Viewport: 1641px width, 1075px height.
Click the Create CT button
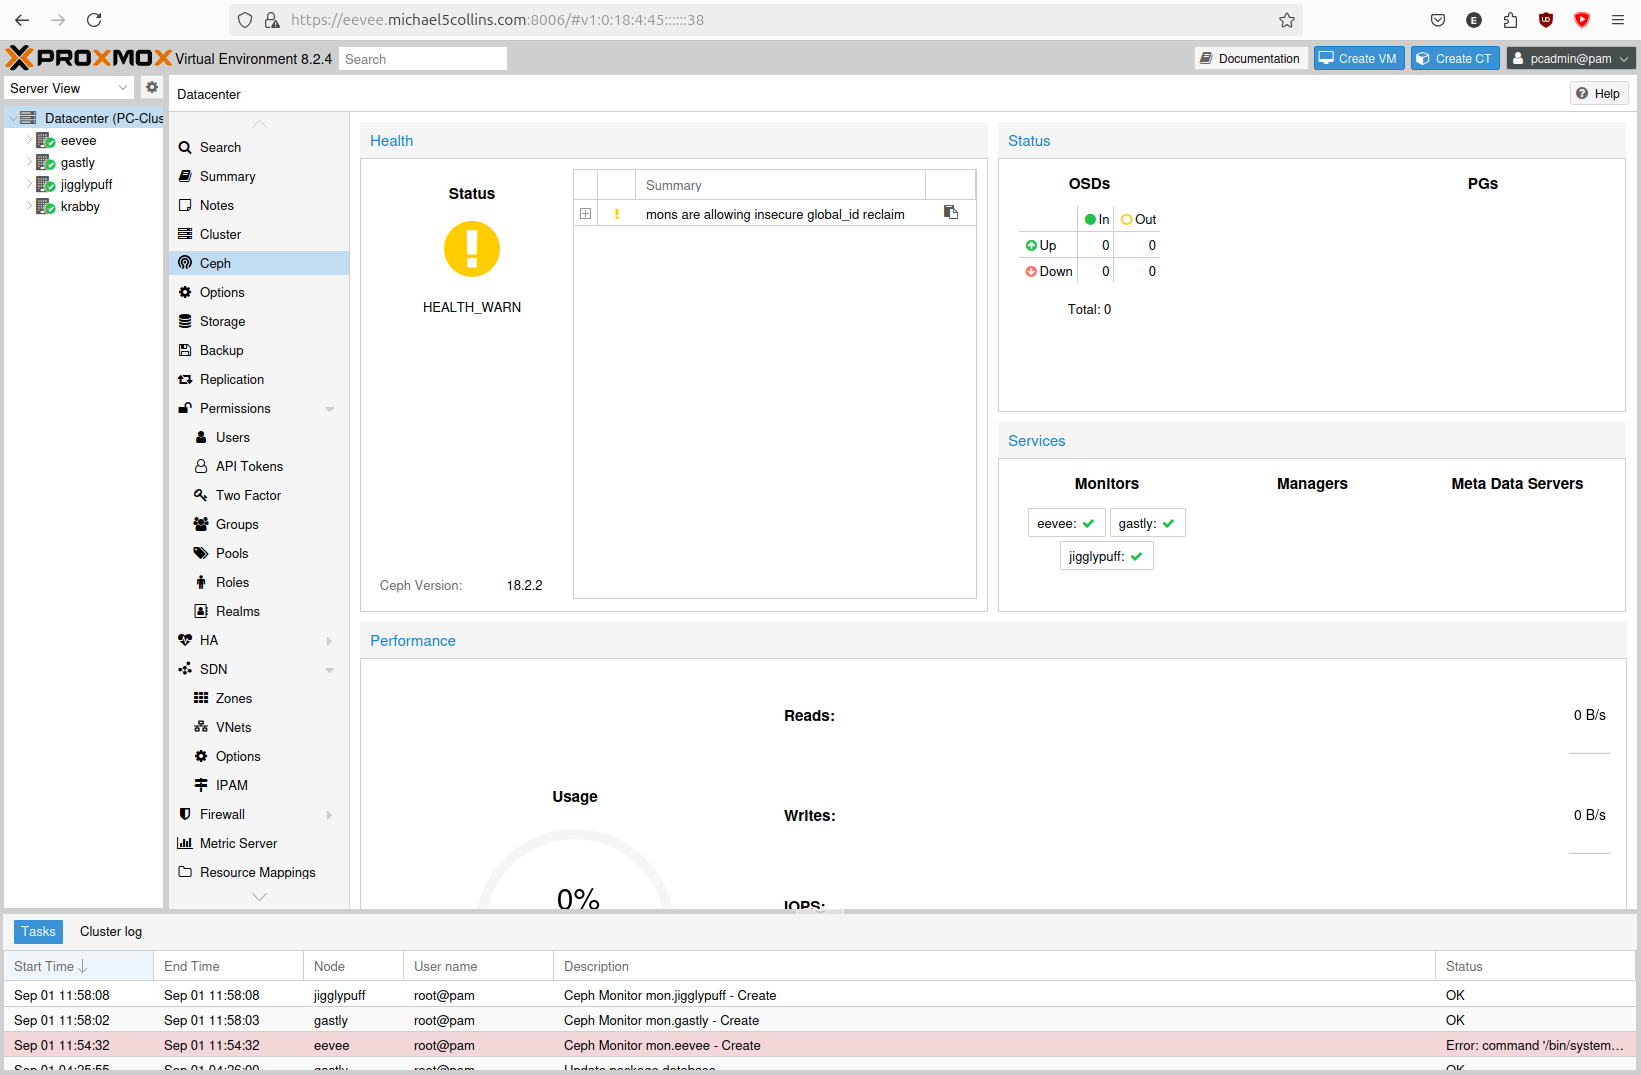coord(1455,58)
